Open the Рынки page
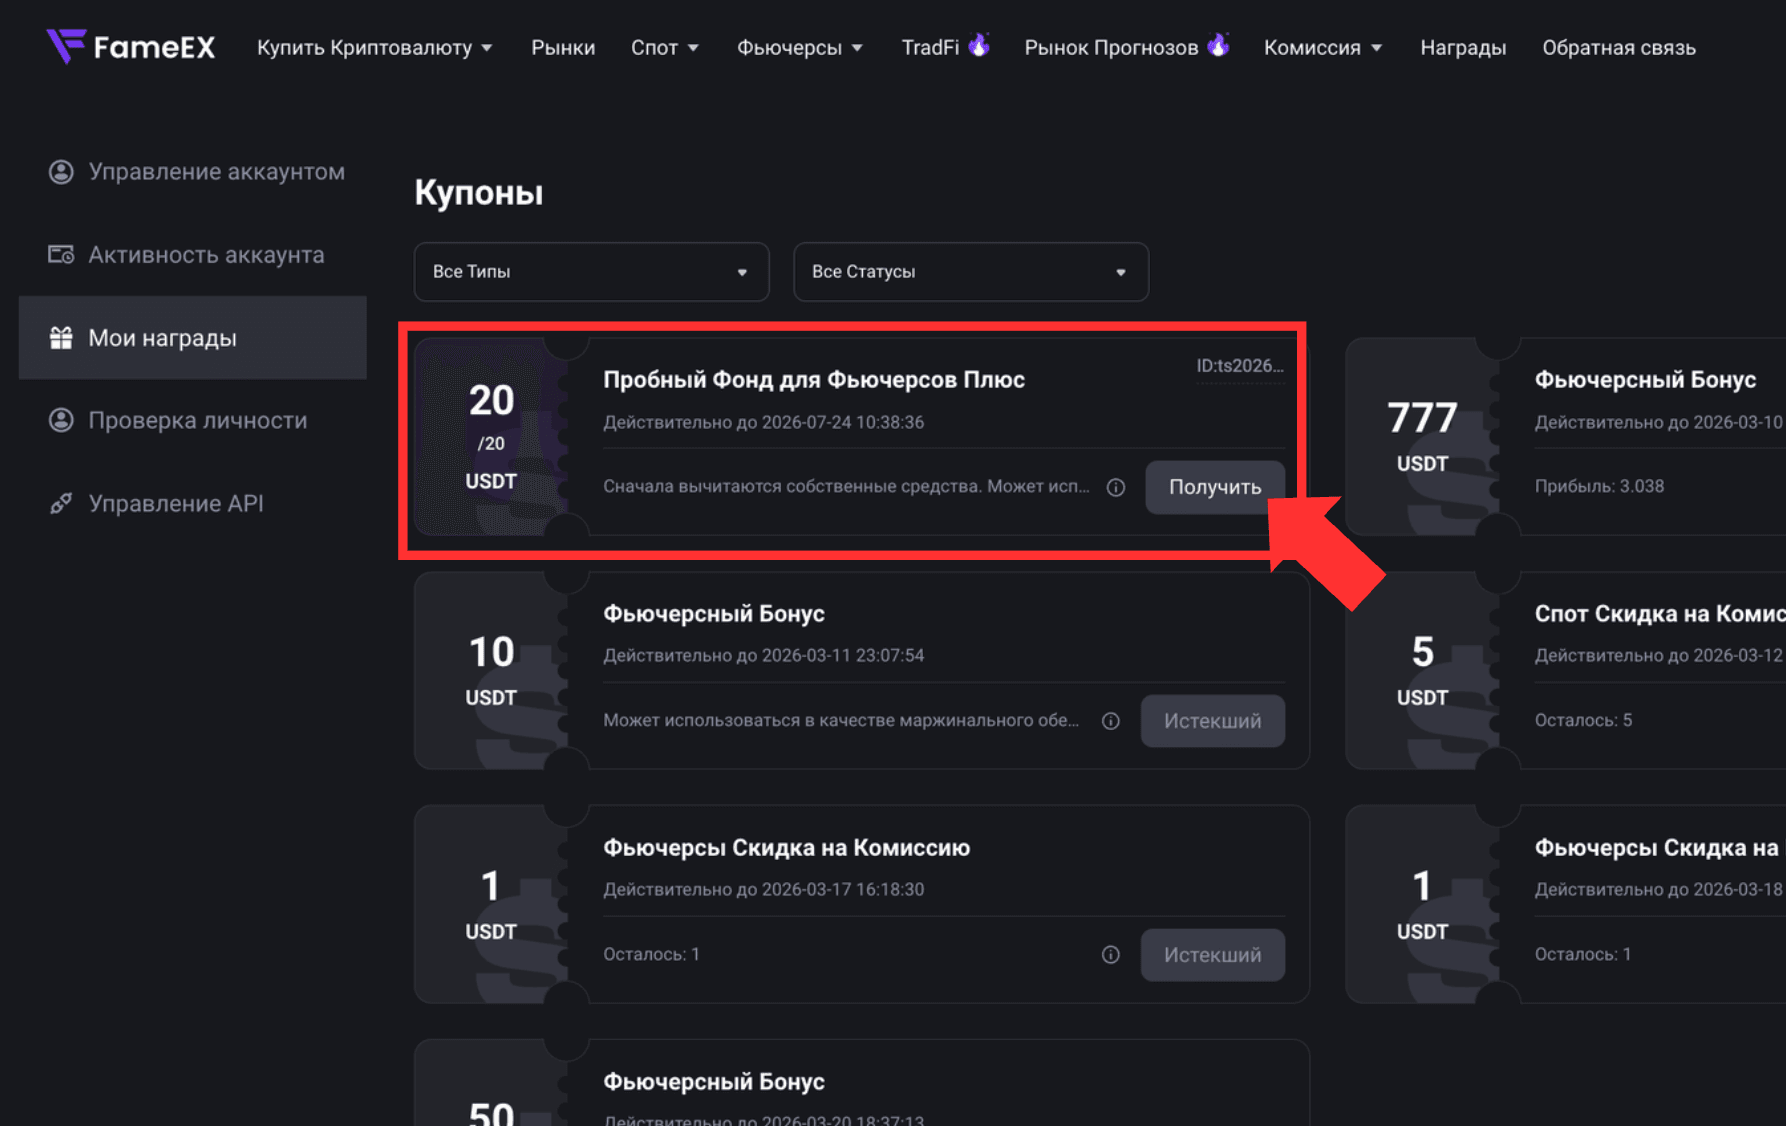 click(x=563, y=48)
